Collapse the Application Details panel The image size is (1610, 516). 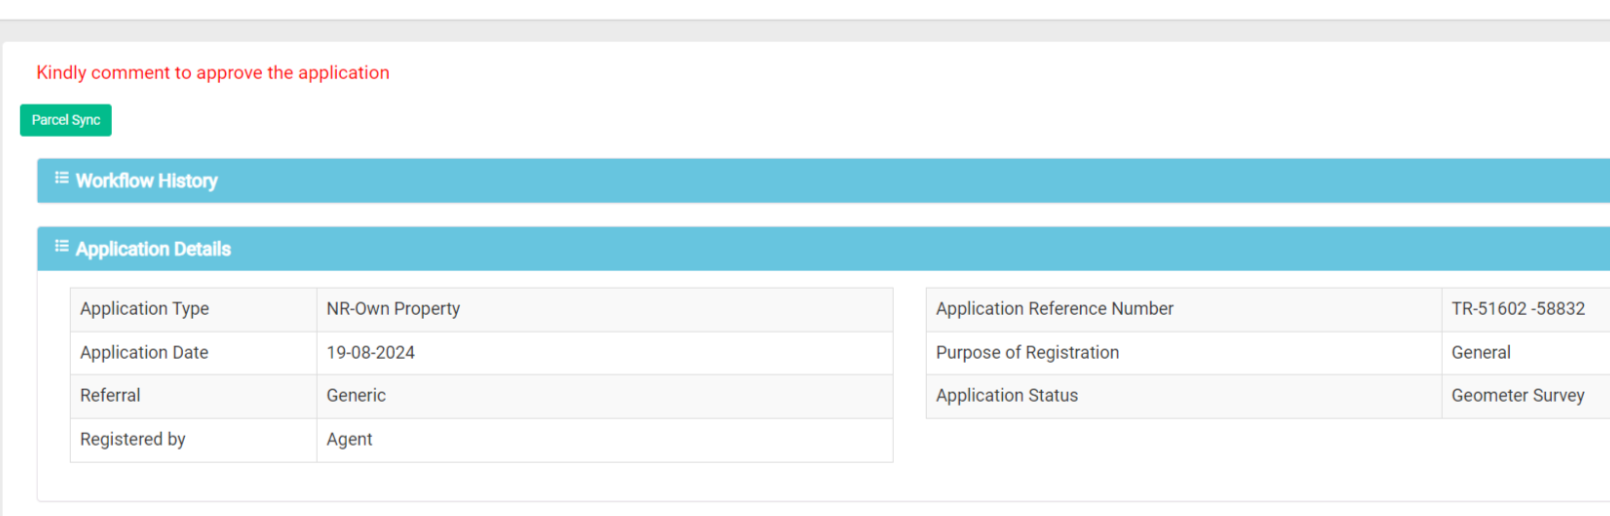823,249
